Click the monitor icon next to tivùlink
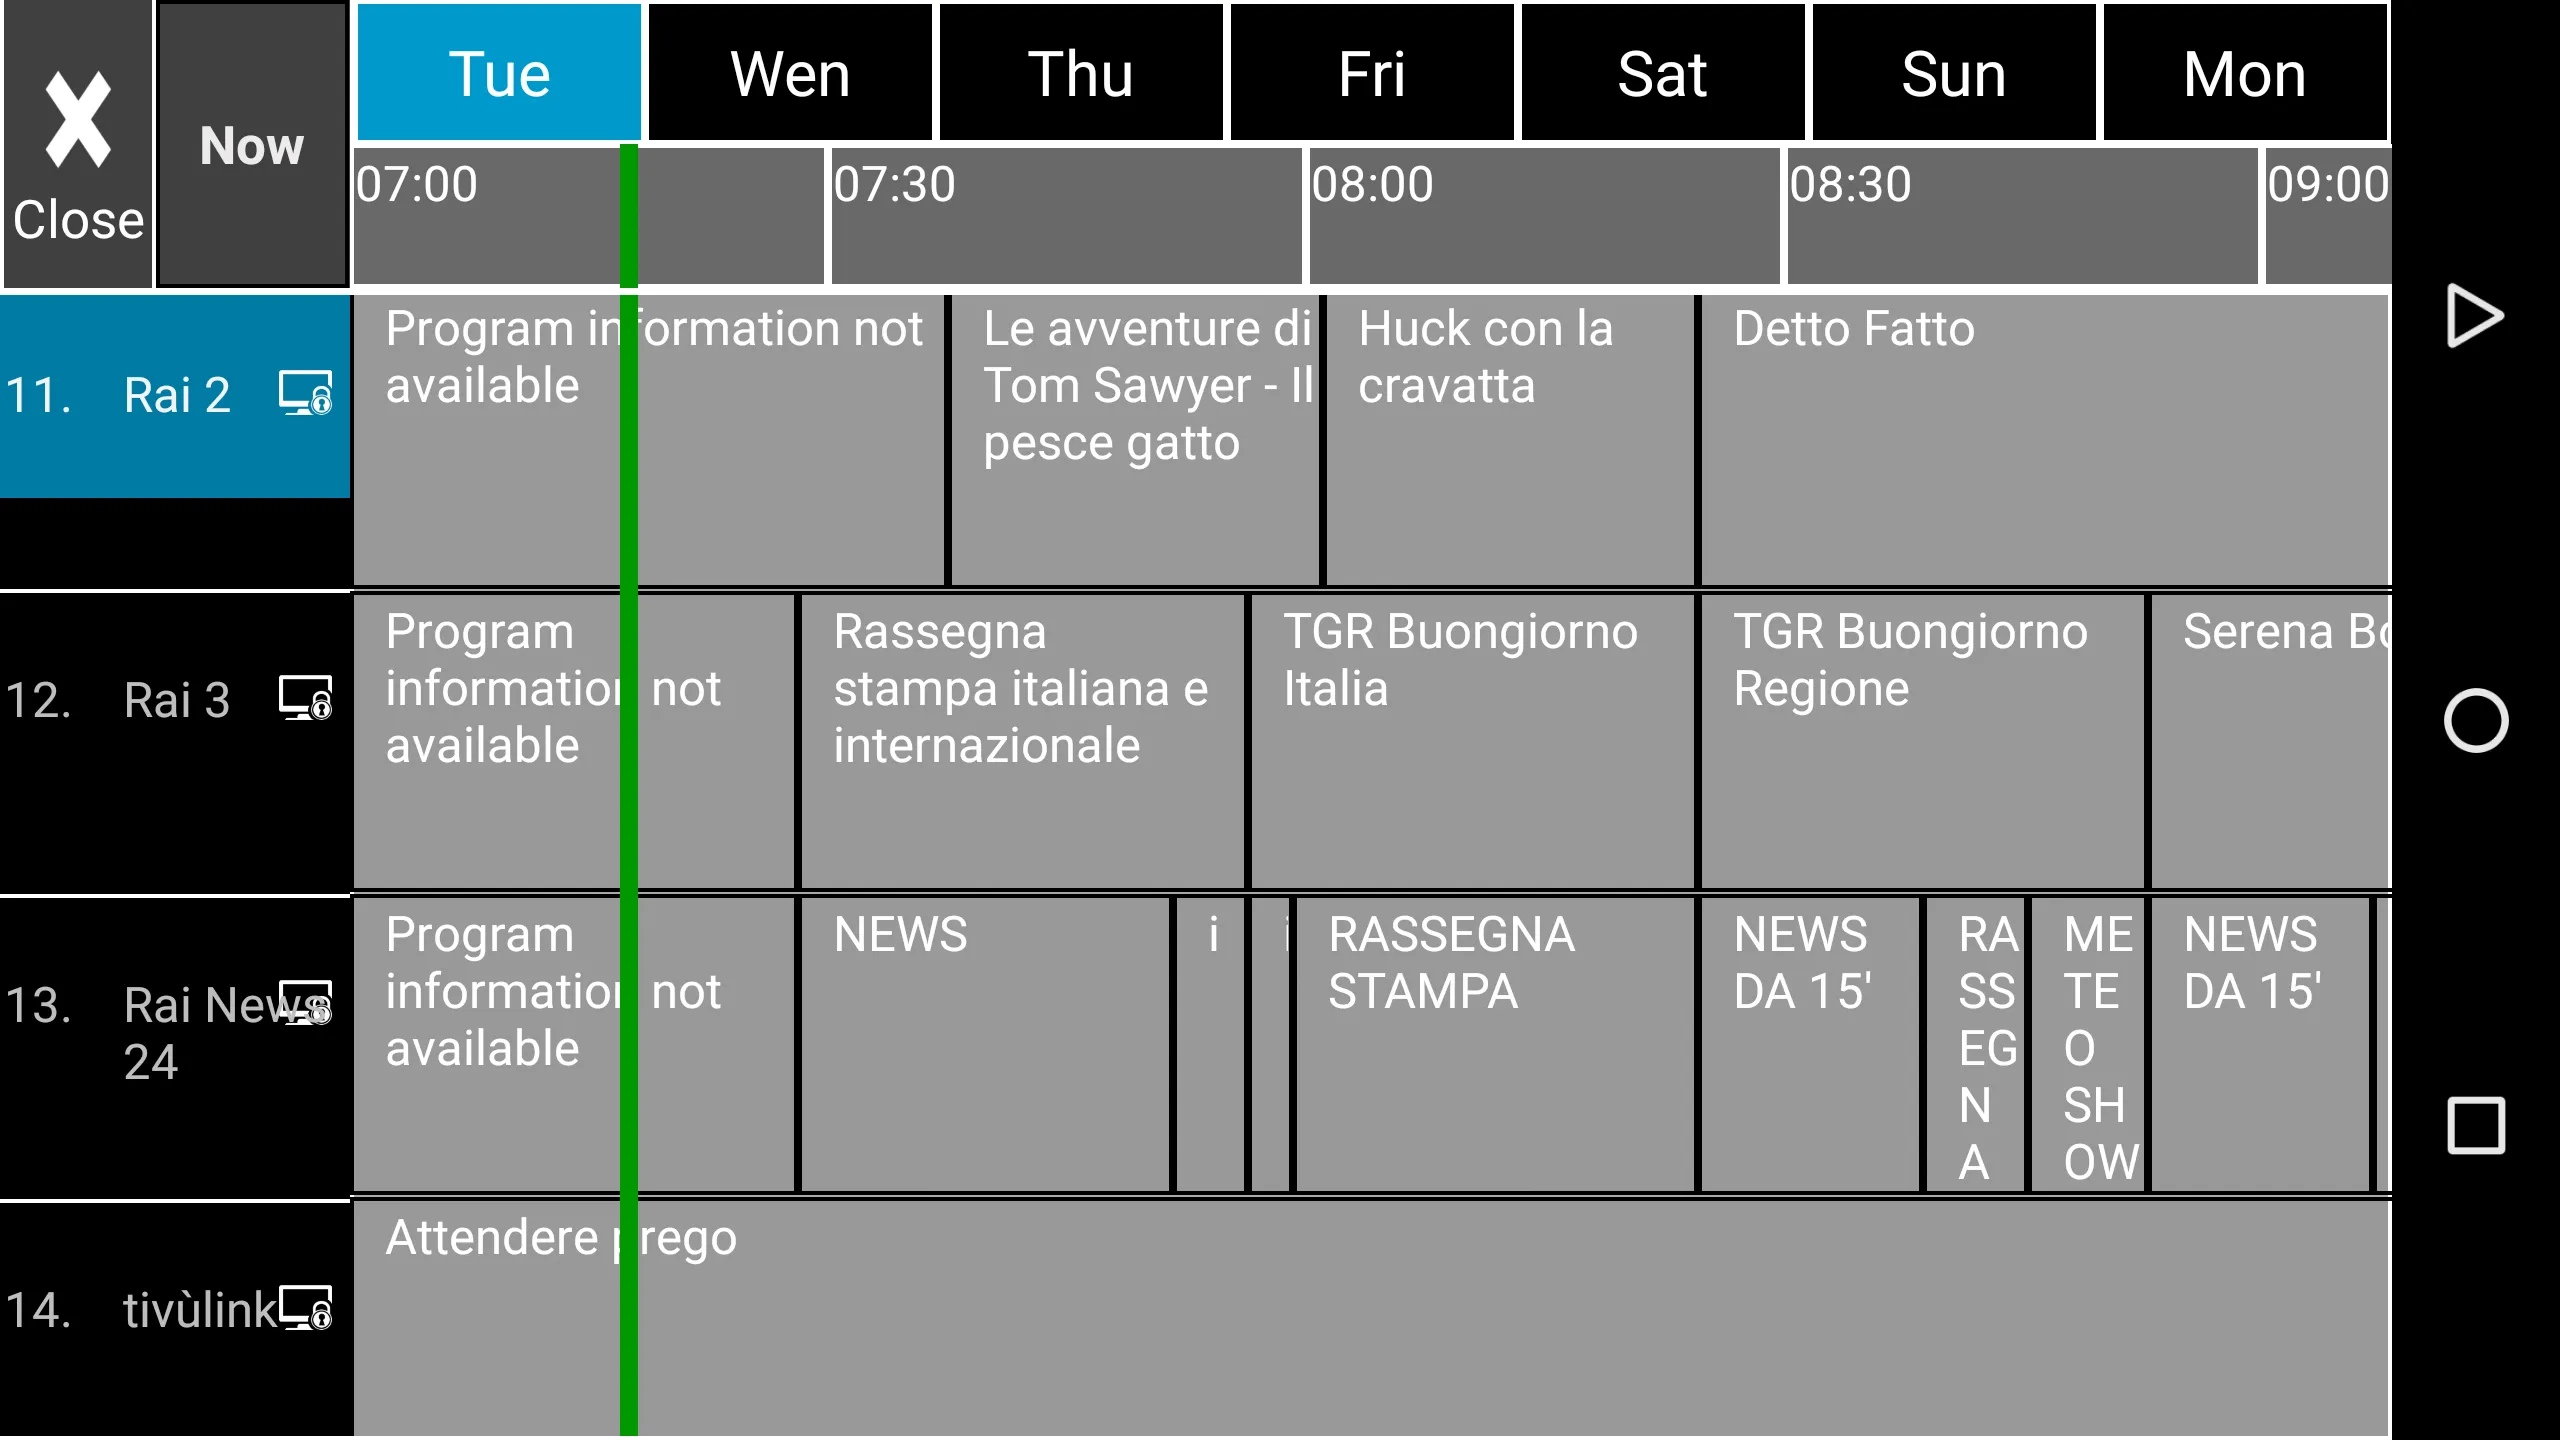 [304, 1308]
